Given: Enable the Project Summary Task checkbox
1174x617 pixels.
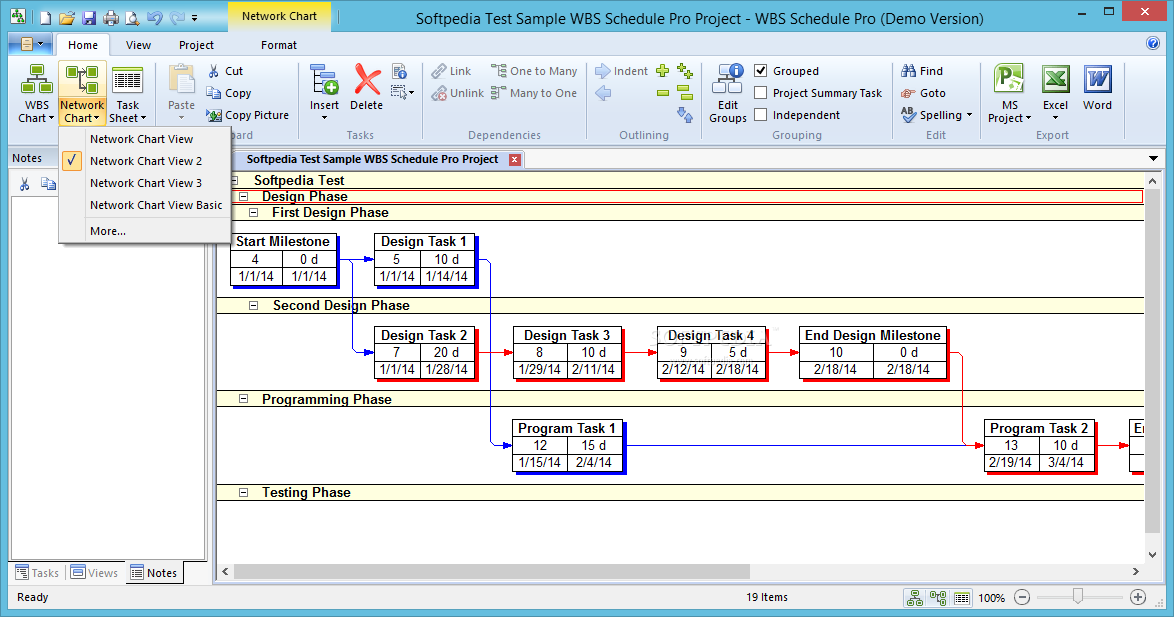Looking at the screenshot, I should point(761,93).
